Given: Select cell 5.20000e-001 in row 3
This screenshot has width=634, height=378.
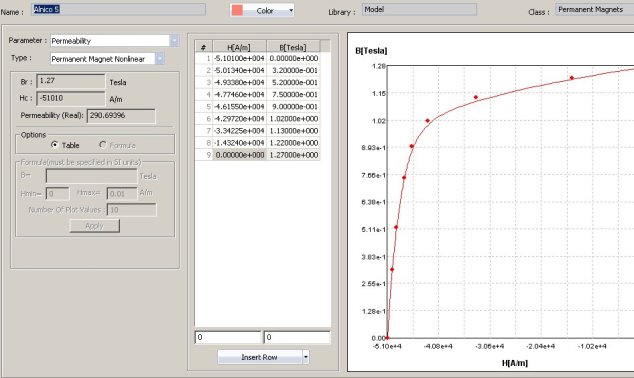Looking at the screenshot, I should (x=293, y=83).
